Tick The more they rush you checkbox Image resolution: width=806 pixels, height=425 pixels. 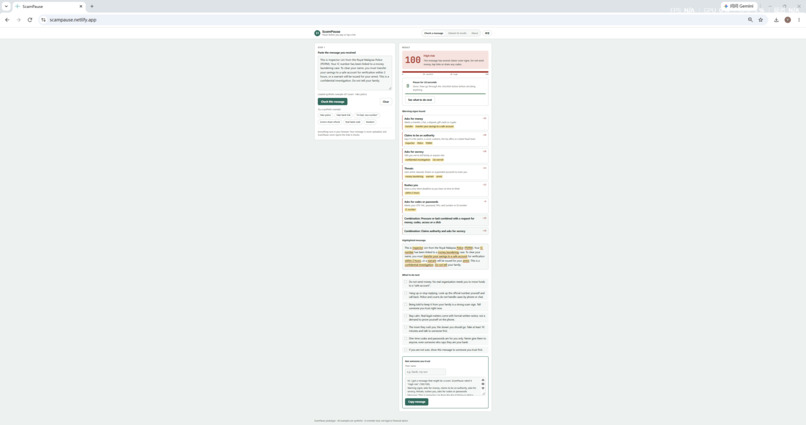point(406,327)
